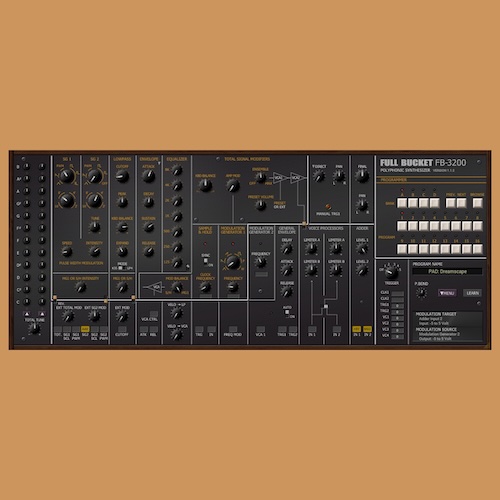This screenshot has height=500, width=500.
Task: Click the AMP MOD knob
Action: 233,185
